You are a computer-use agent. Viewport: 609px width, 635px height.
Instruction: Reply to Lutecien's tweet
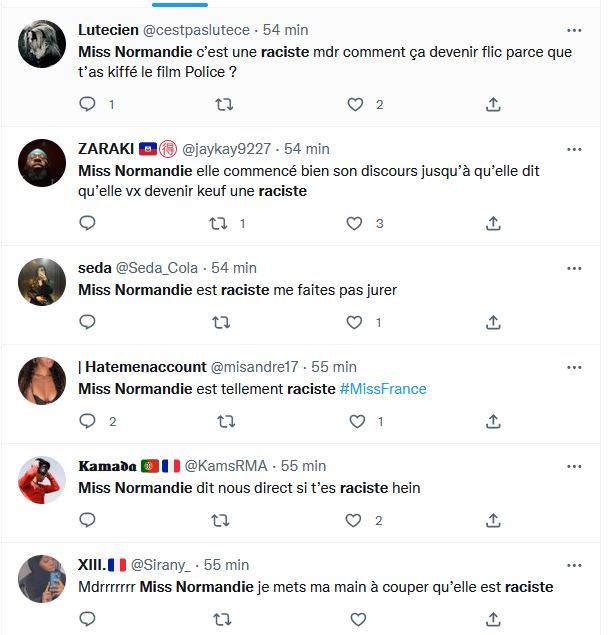coord(87,104)
